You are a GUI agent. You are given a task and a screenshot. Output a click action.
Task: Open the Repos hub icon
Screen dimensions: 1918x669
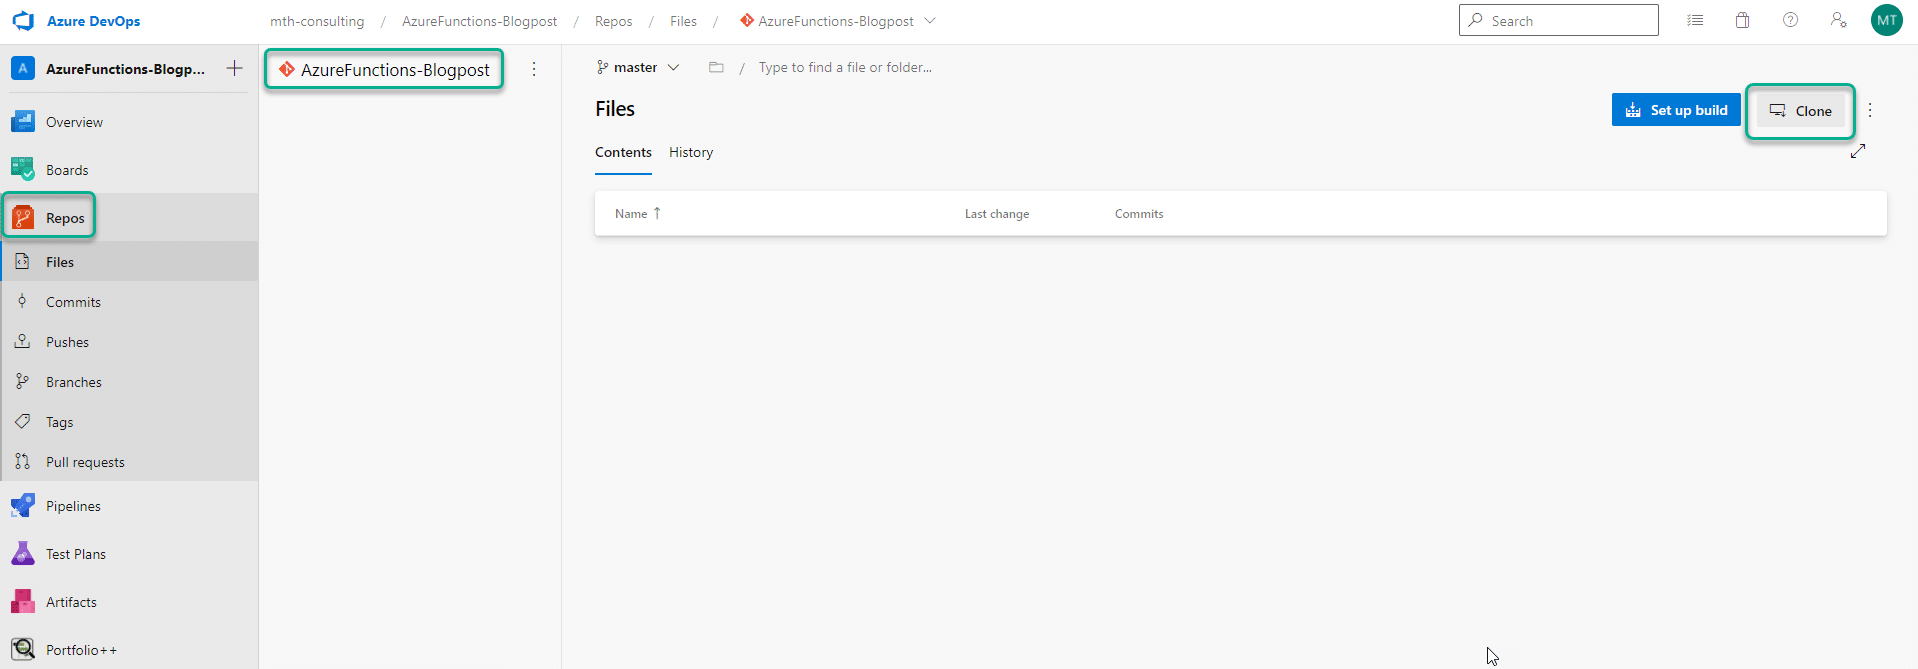(23, 218)
